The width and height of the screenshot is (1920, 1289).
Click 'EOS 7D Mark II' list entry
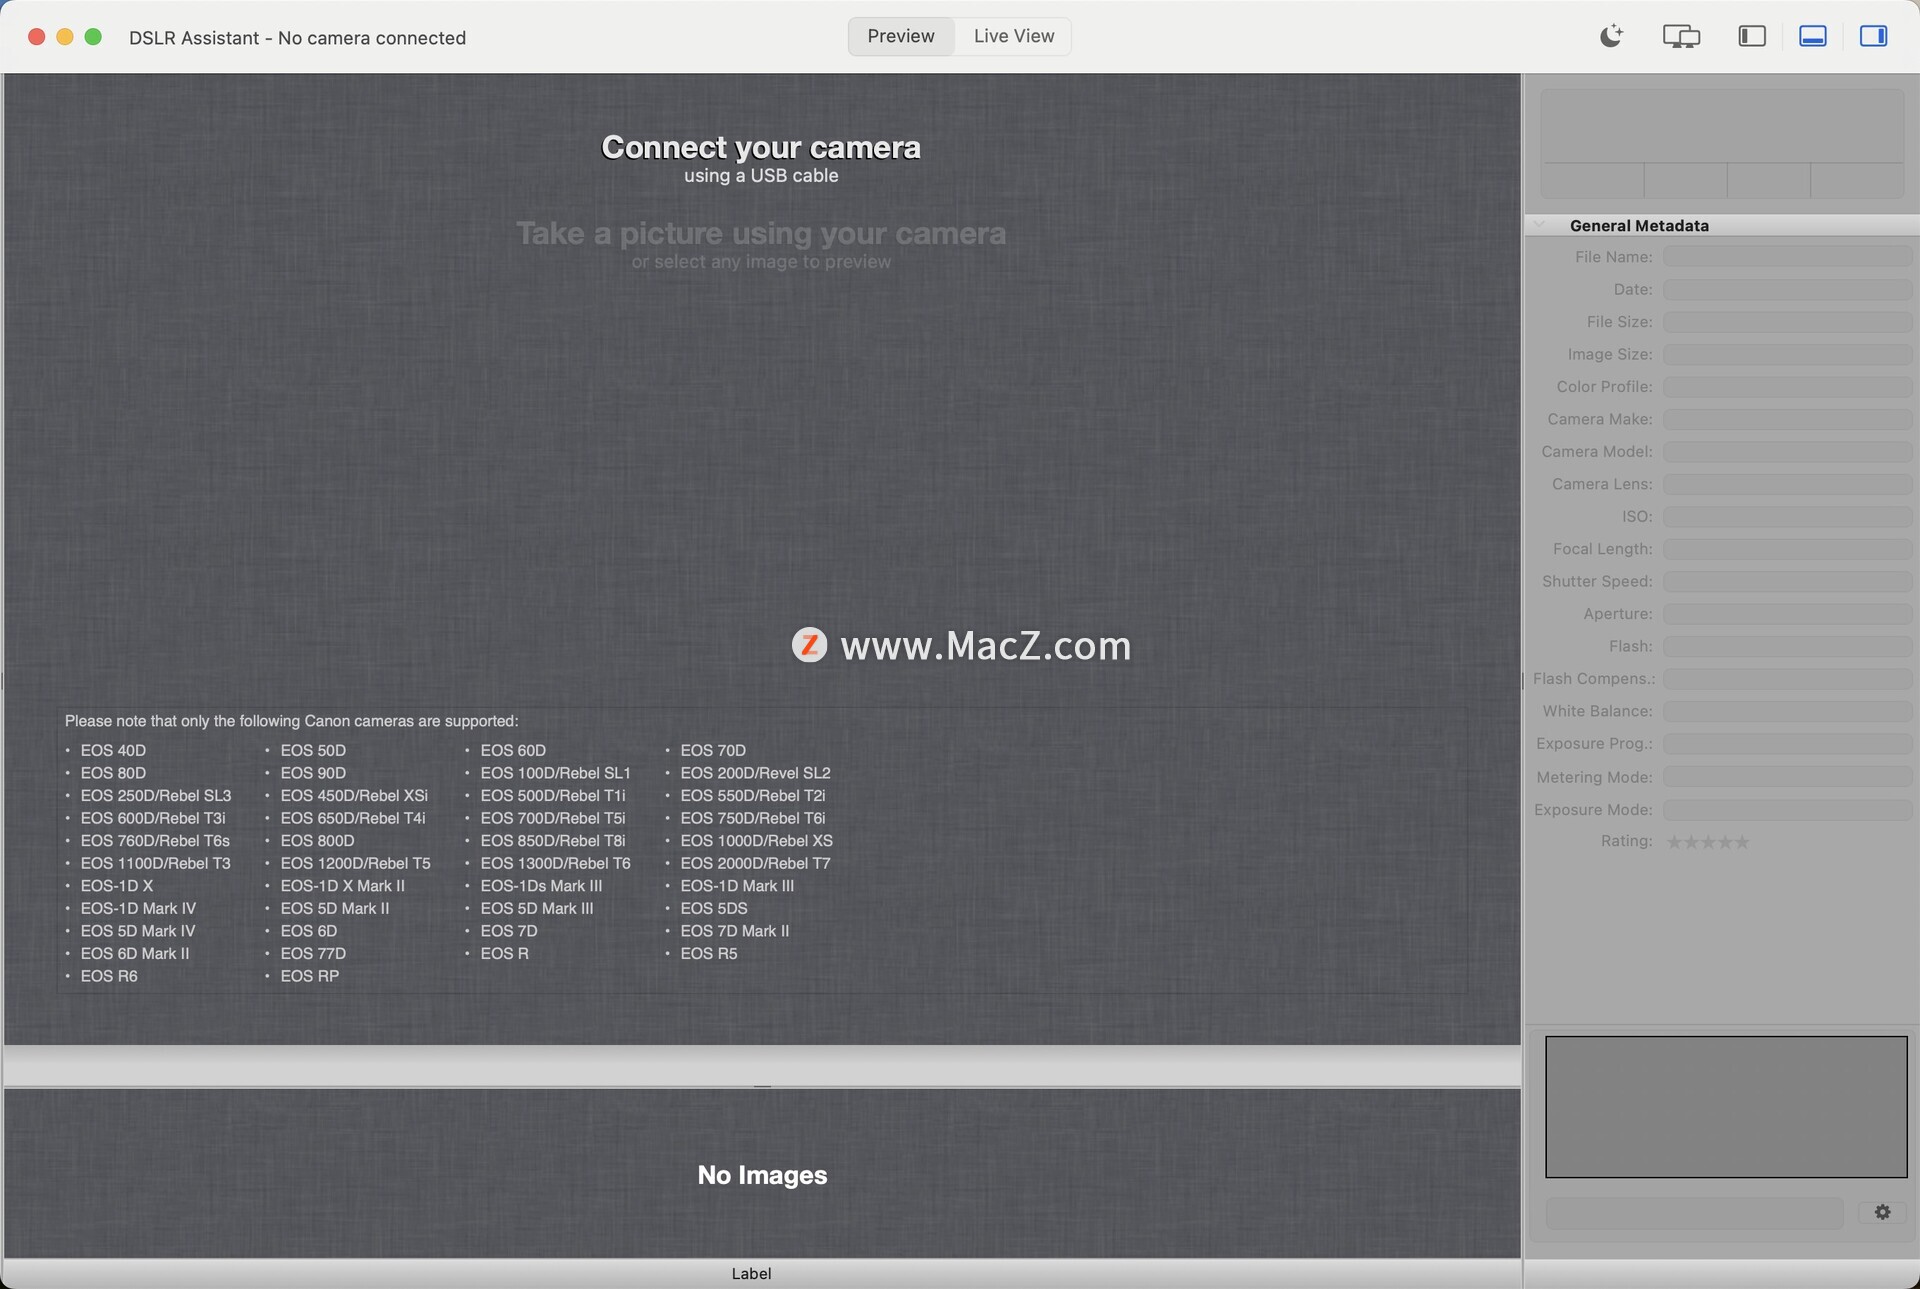click(735, 931)
